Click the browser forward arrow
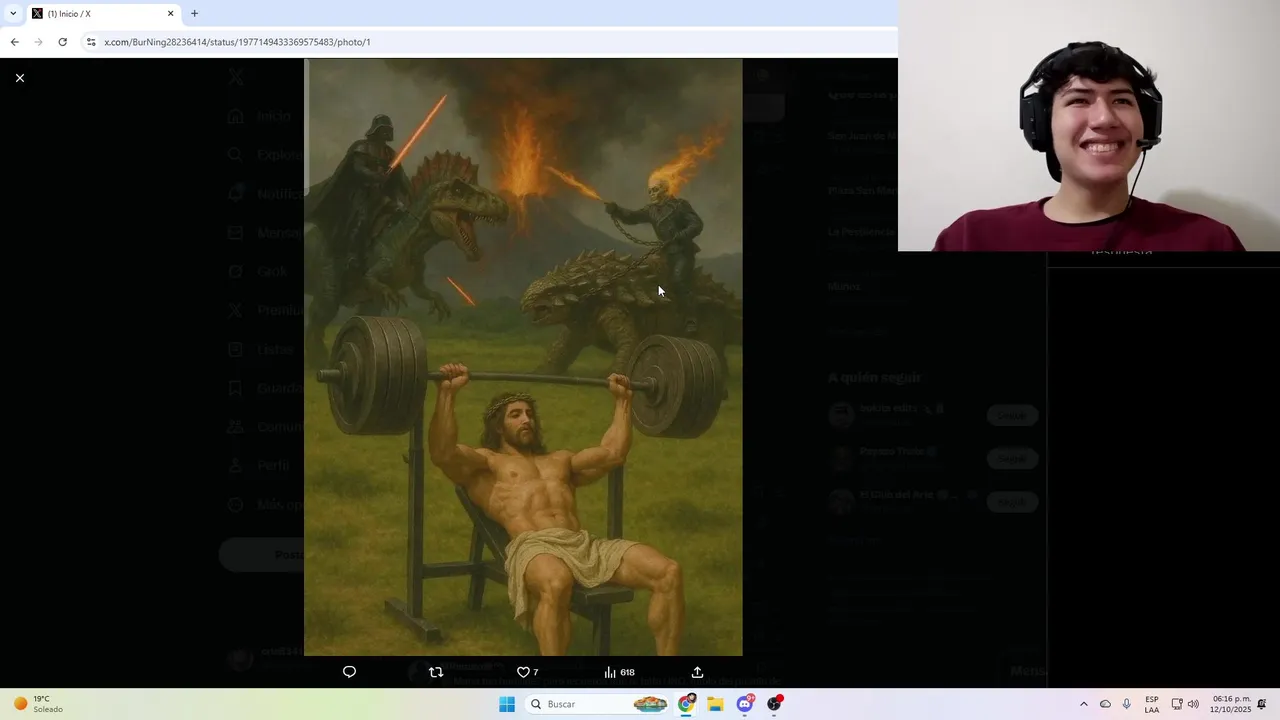 [x=38, y=42]
